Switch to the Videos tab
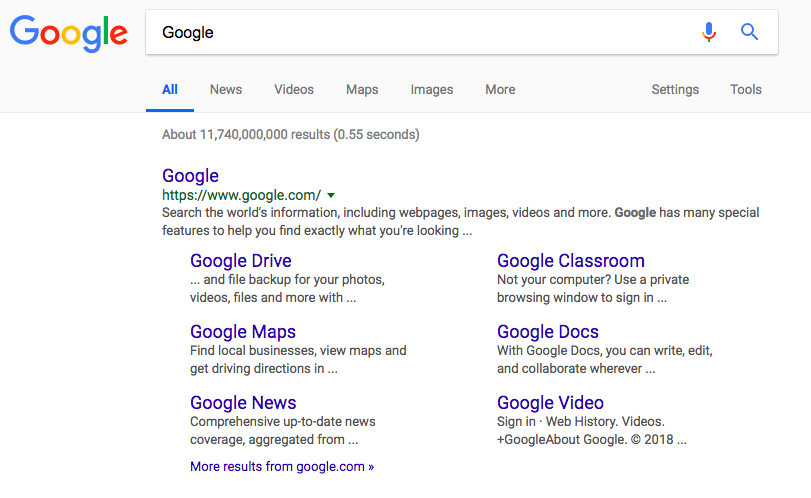 294,89
